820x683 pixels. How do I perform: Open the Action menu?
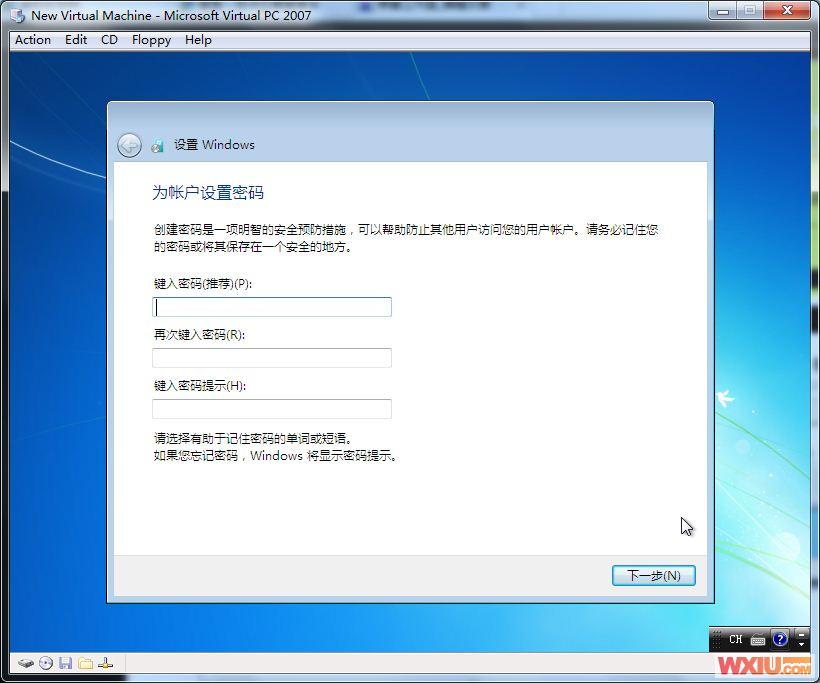[33, 40]
